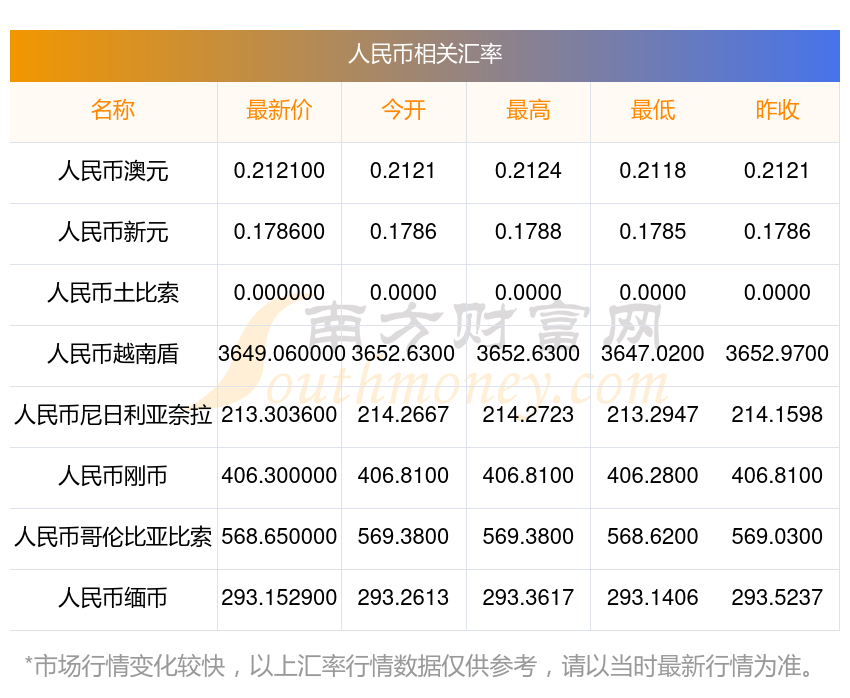850x698 pixels.
Task: Click the 406.2800 low value
Action: pos(653,476)
